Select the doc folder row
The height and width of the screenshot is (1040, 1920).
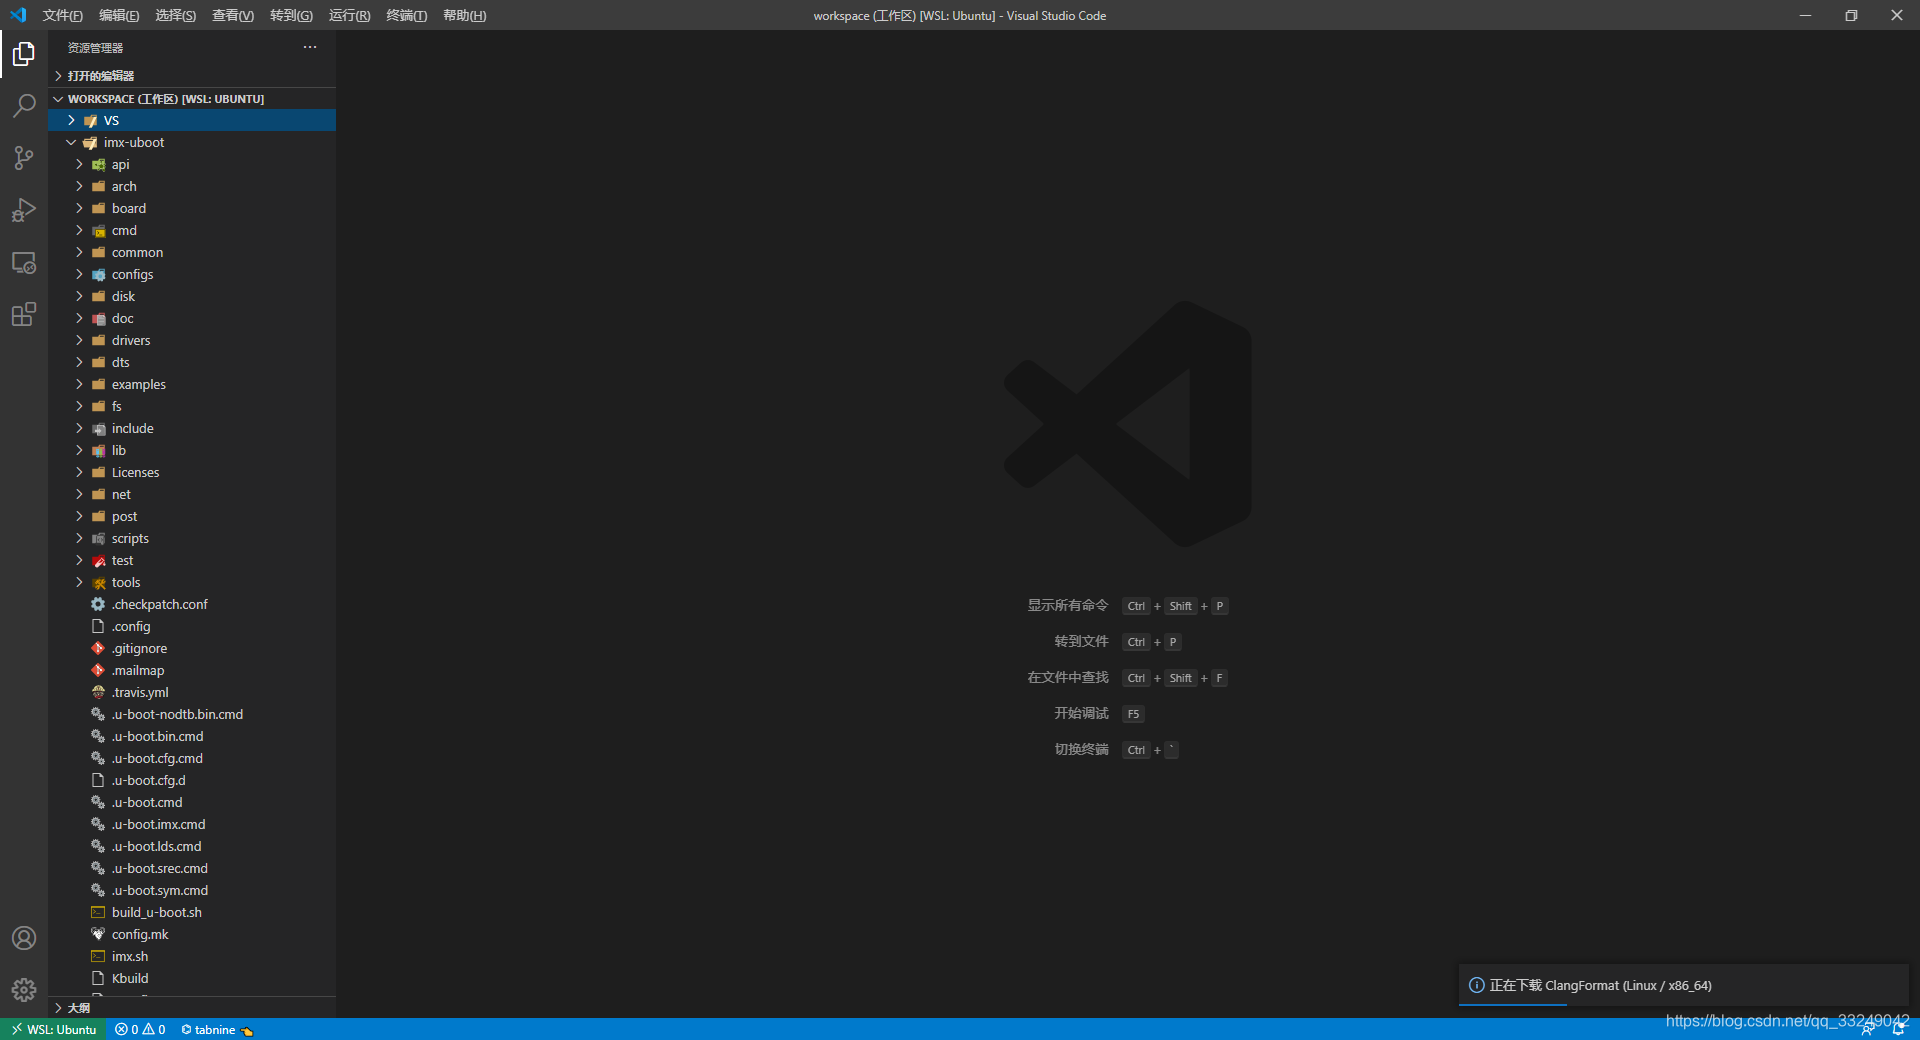click(192, 318)
